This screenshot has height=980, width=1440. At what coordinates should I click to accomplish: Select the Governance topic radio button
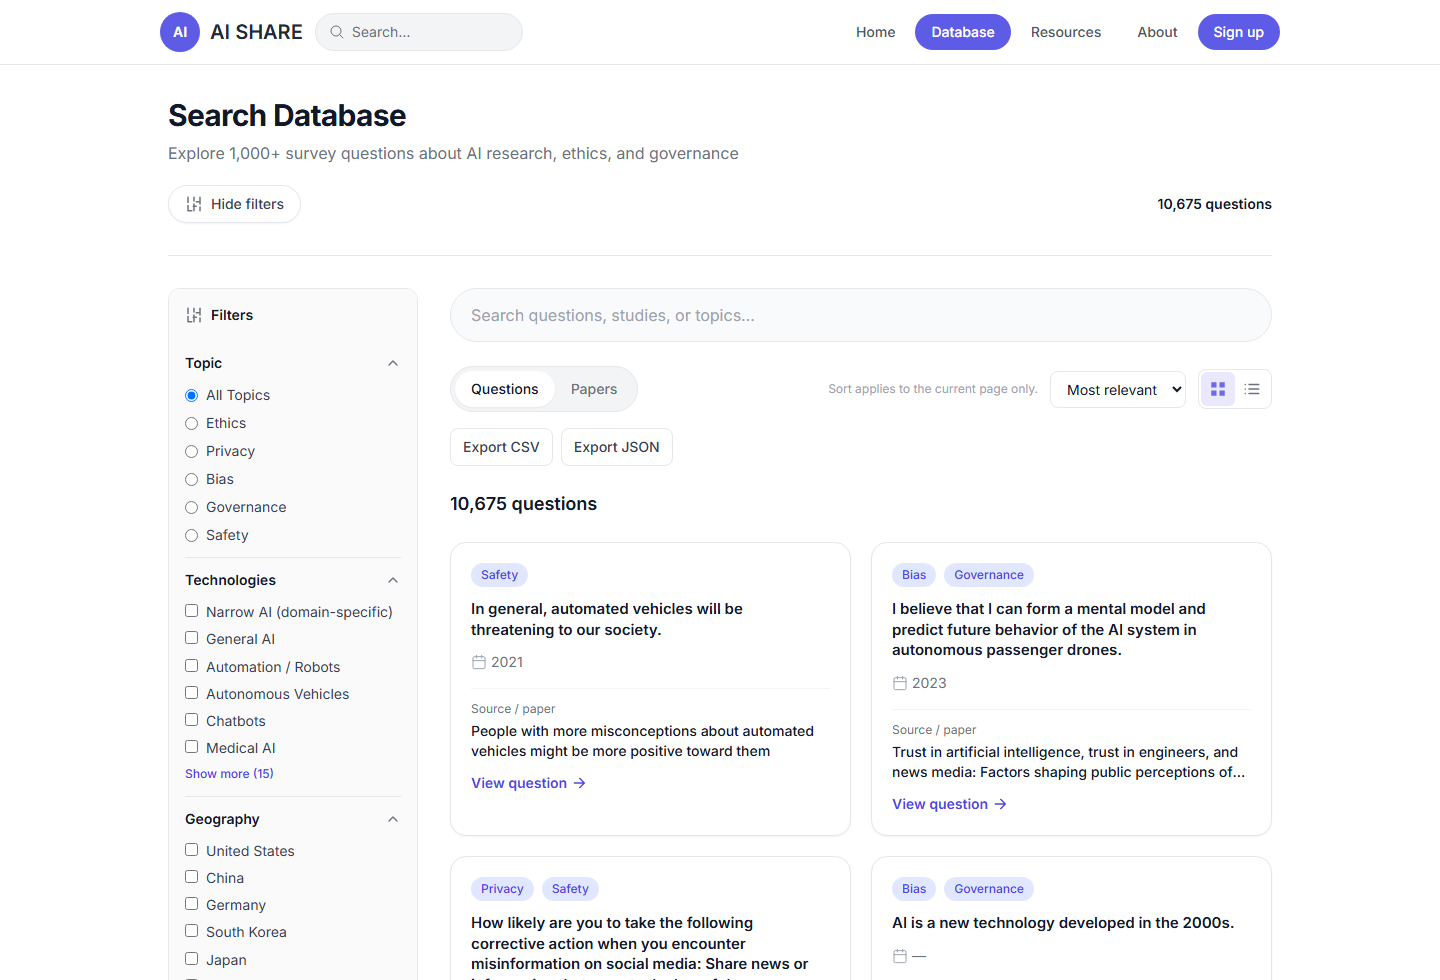tap(192, 507)
